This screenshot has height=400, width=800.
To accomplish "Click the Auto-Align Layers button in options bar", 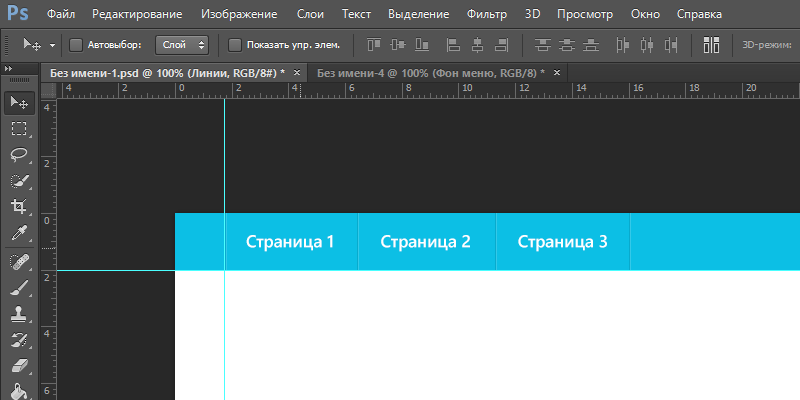I will click(x=712, y=45).
